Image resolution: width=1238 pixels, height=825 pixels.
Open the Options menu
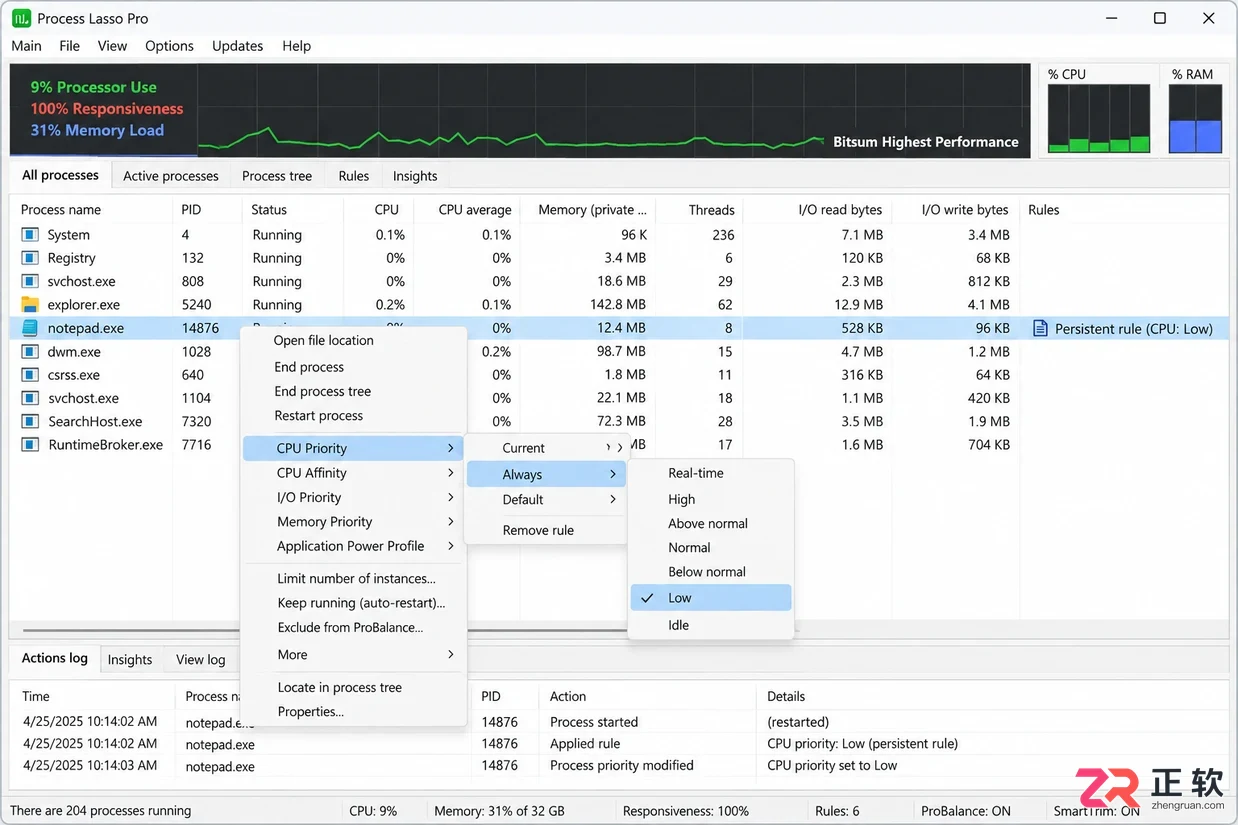pyautogui.click(x=169, y=46)
